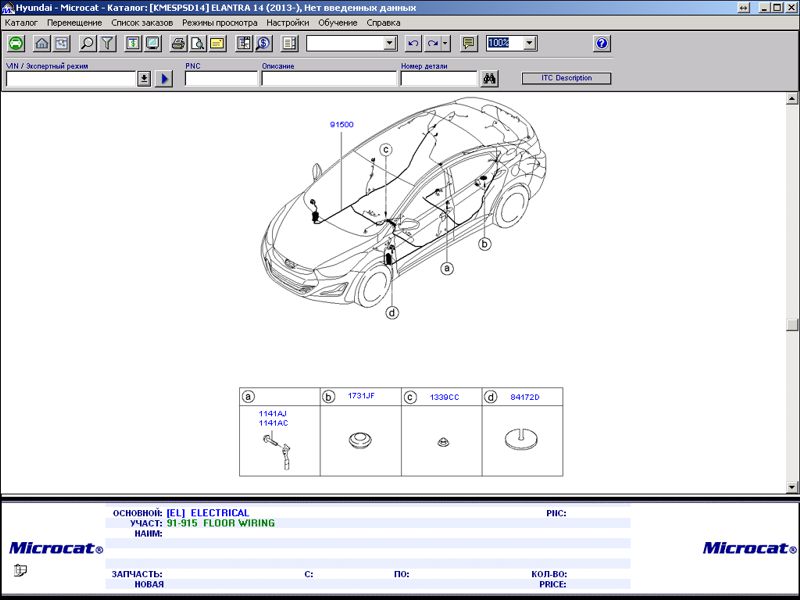Click the title bar double-arrow resize icon

(x=744, y=8)
